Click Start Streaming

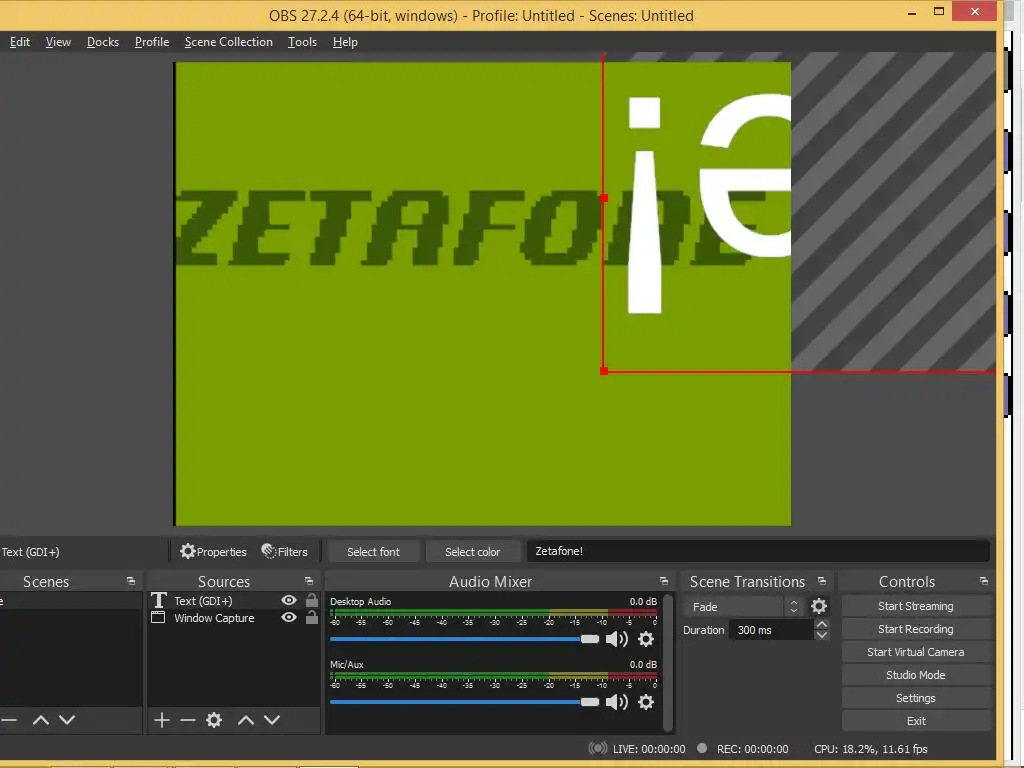point(916,606)
